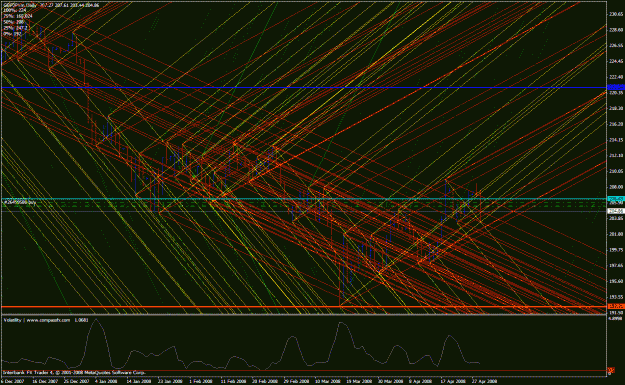Click the 228.60 price axis label
The width and height of the screenshot is (625, 385).
(616, 30)
